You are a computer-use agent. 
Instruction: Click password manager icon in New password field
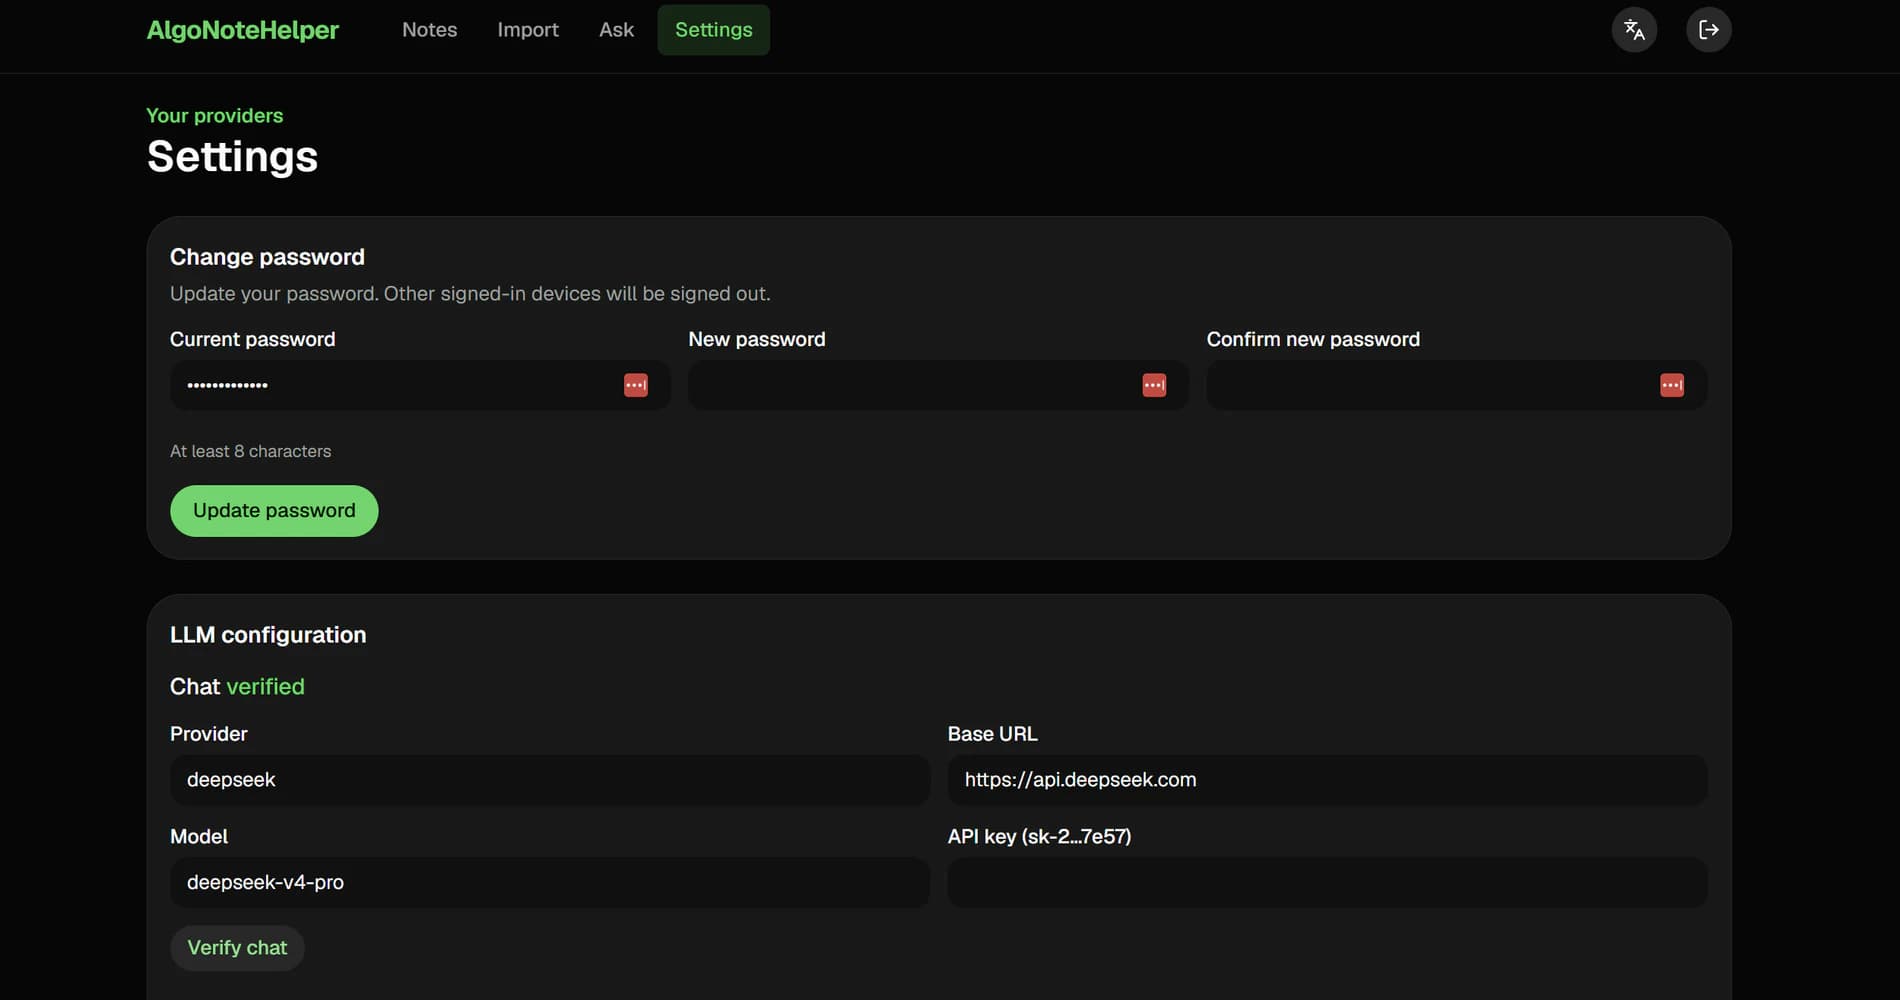point(1154,385)
